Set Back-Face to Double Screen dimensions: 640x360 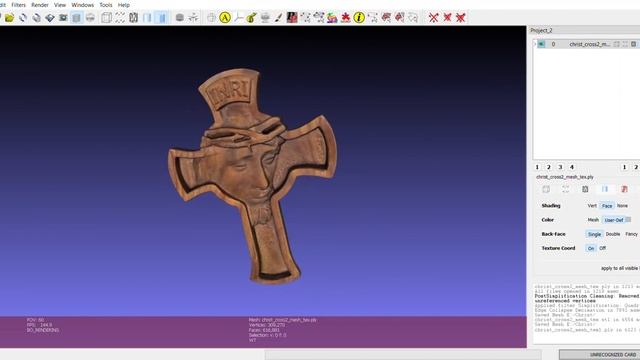(x=613, y=234)
